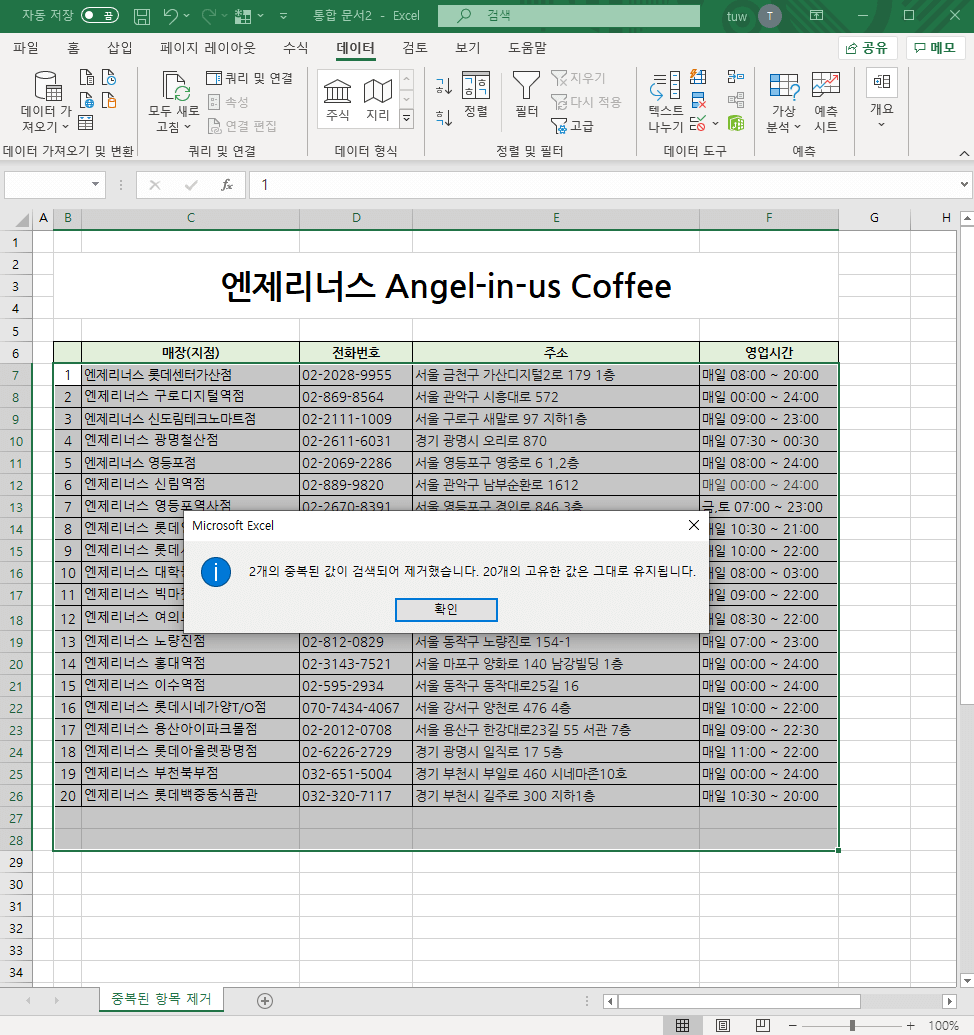Click Remove Duplicates icon in data tools

(698, 100)
